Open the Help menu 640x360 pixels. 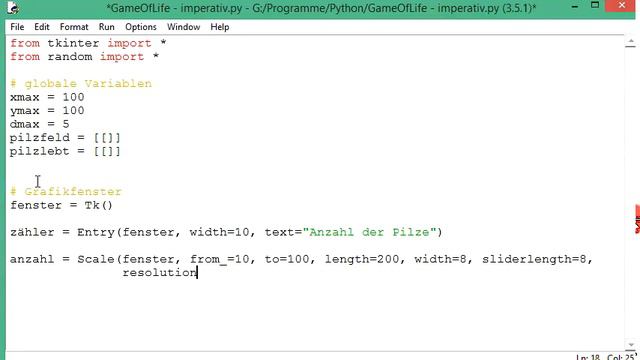click(x=220, y=27)
